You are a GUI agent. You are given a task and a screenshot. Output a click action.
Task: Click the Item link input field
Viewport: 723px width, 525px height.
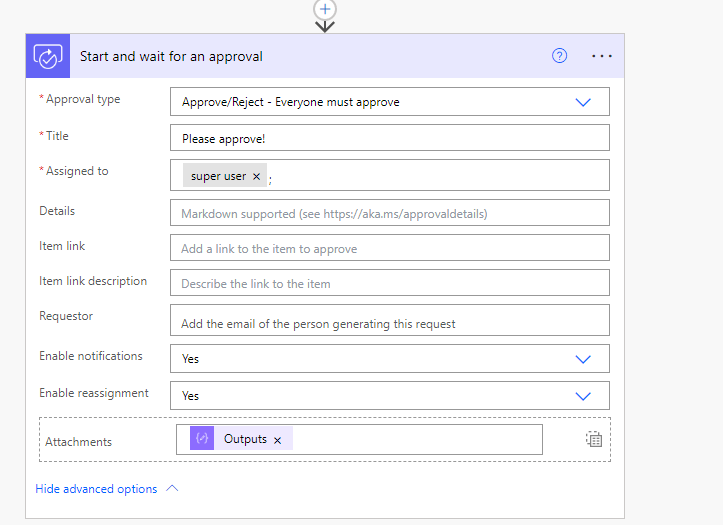390,248
